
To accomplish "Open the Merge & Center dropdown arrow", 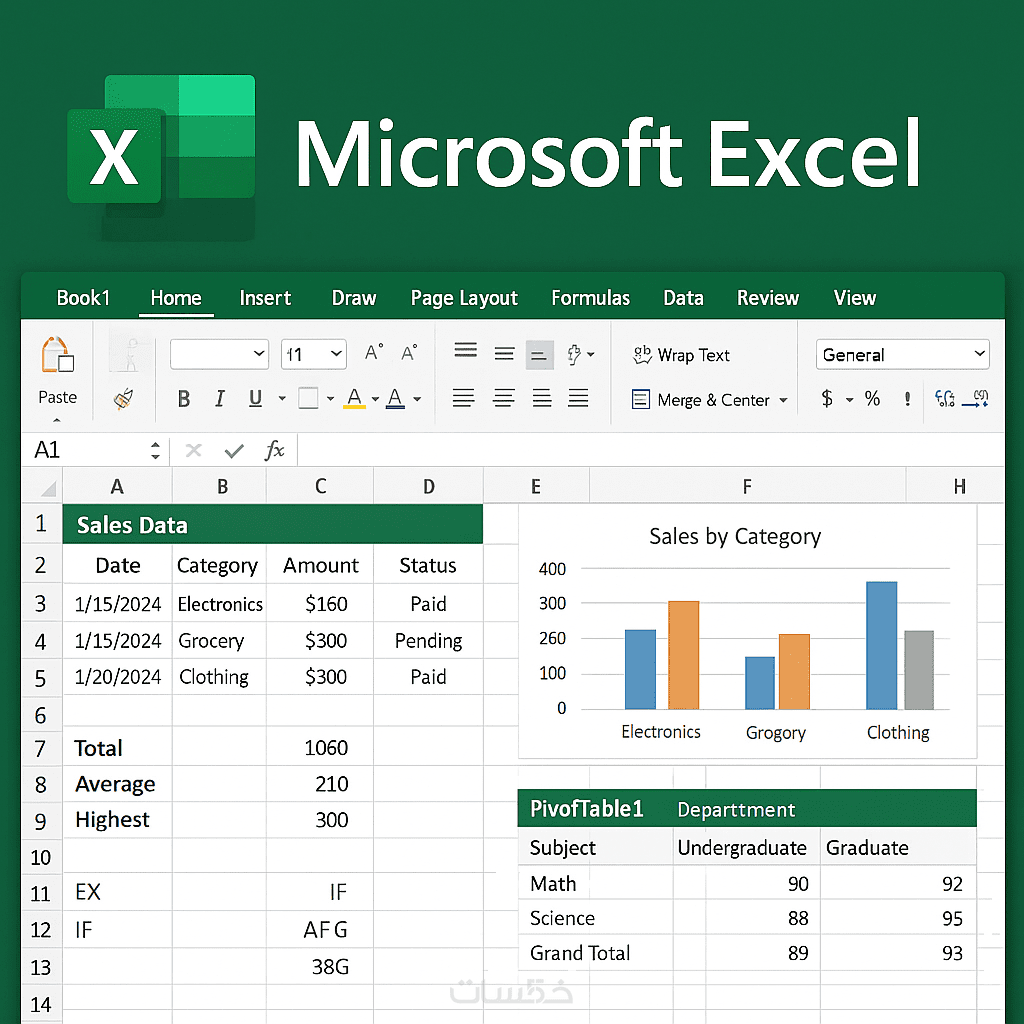I will 783,400.
